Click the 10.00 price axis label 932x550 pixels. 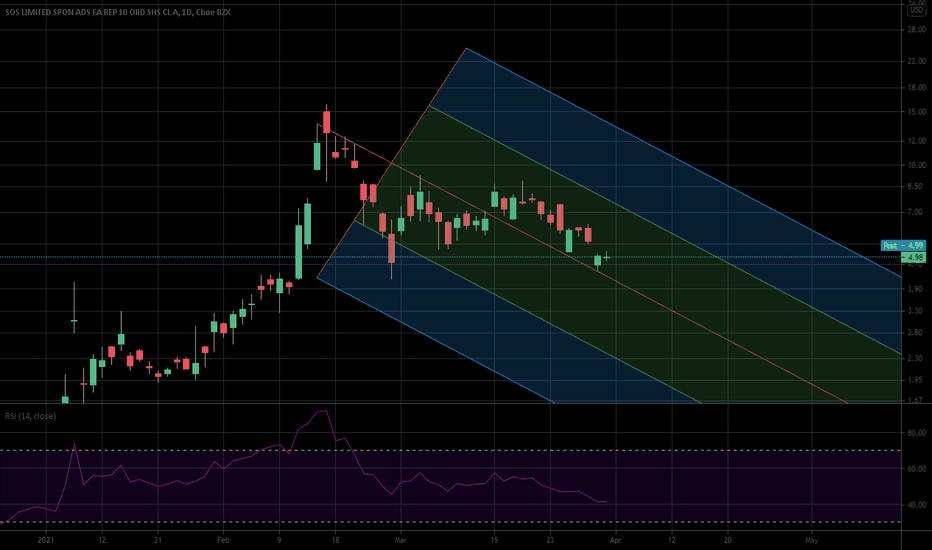tap(917, 165)
